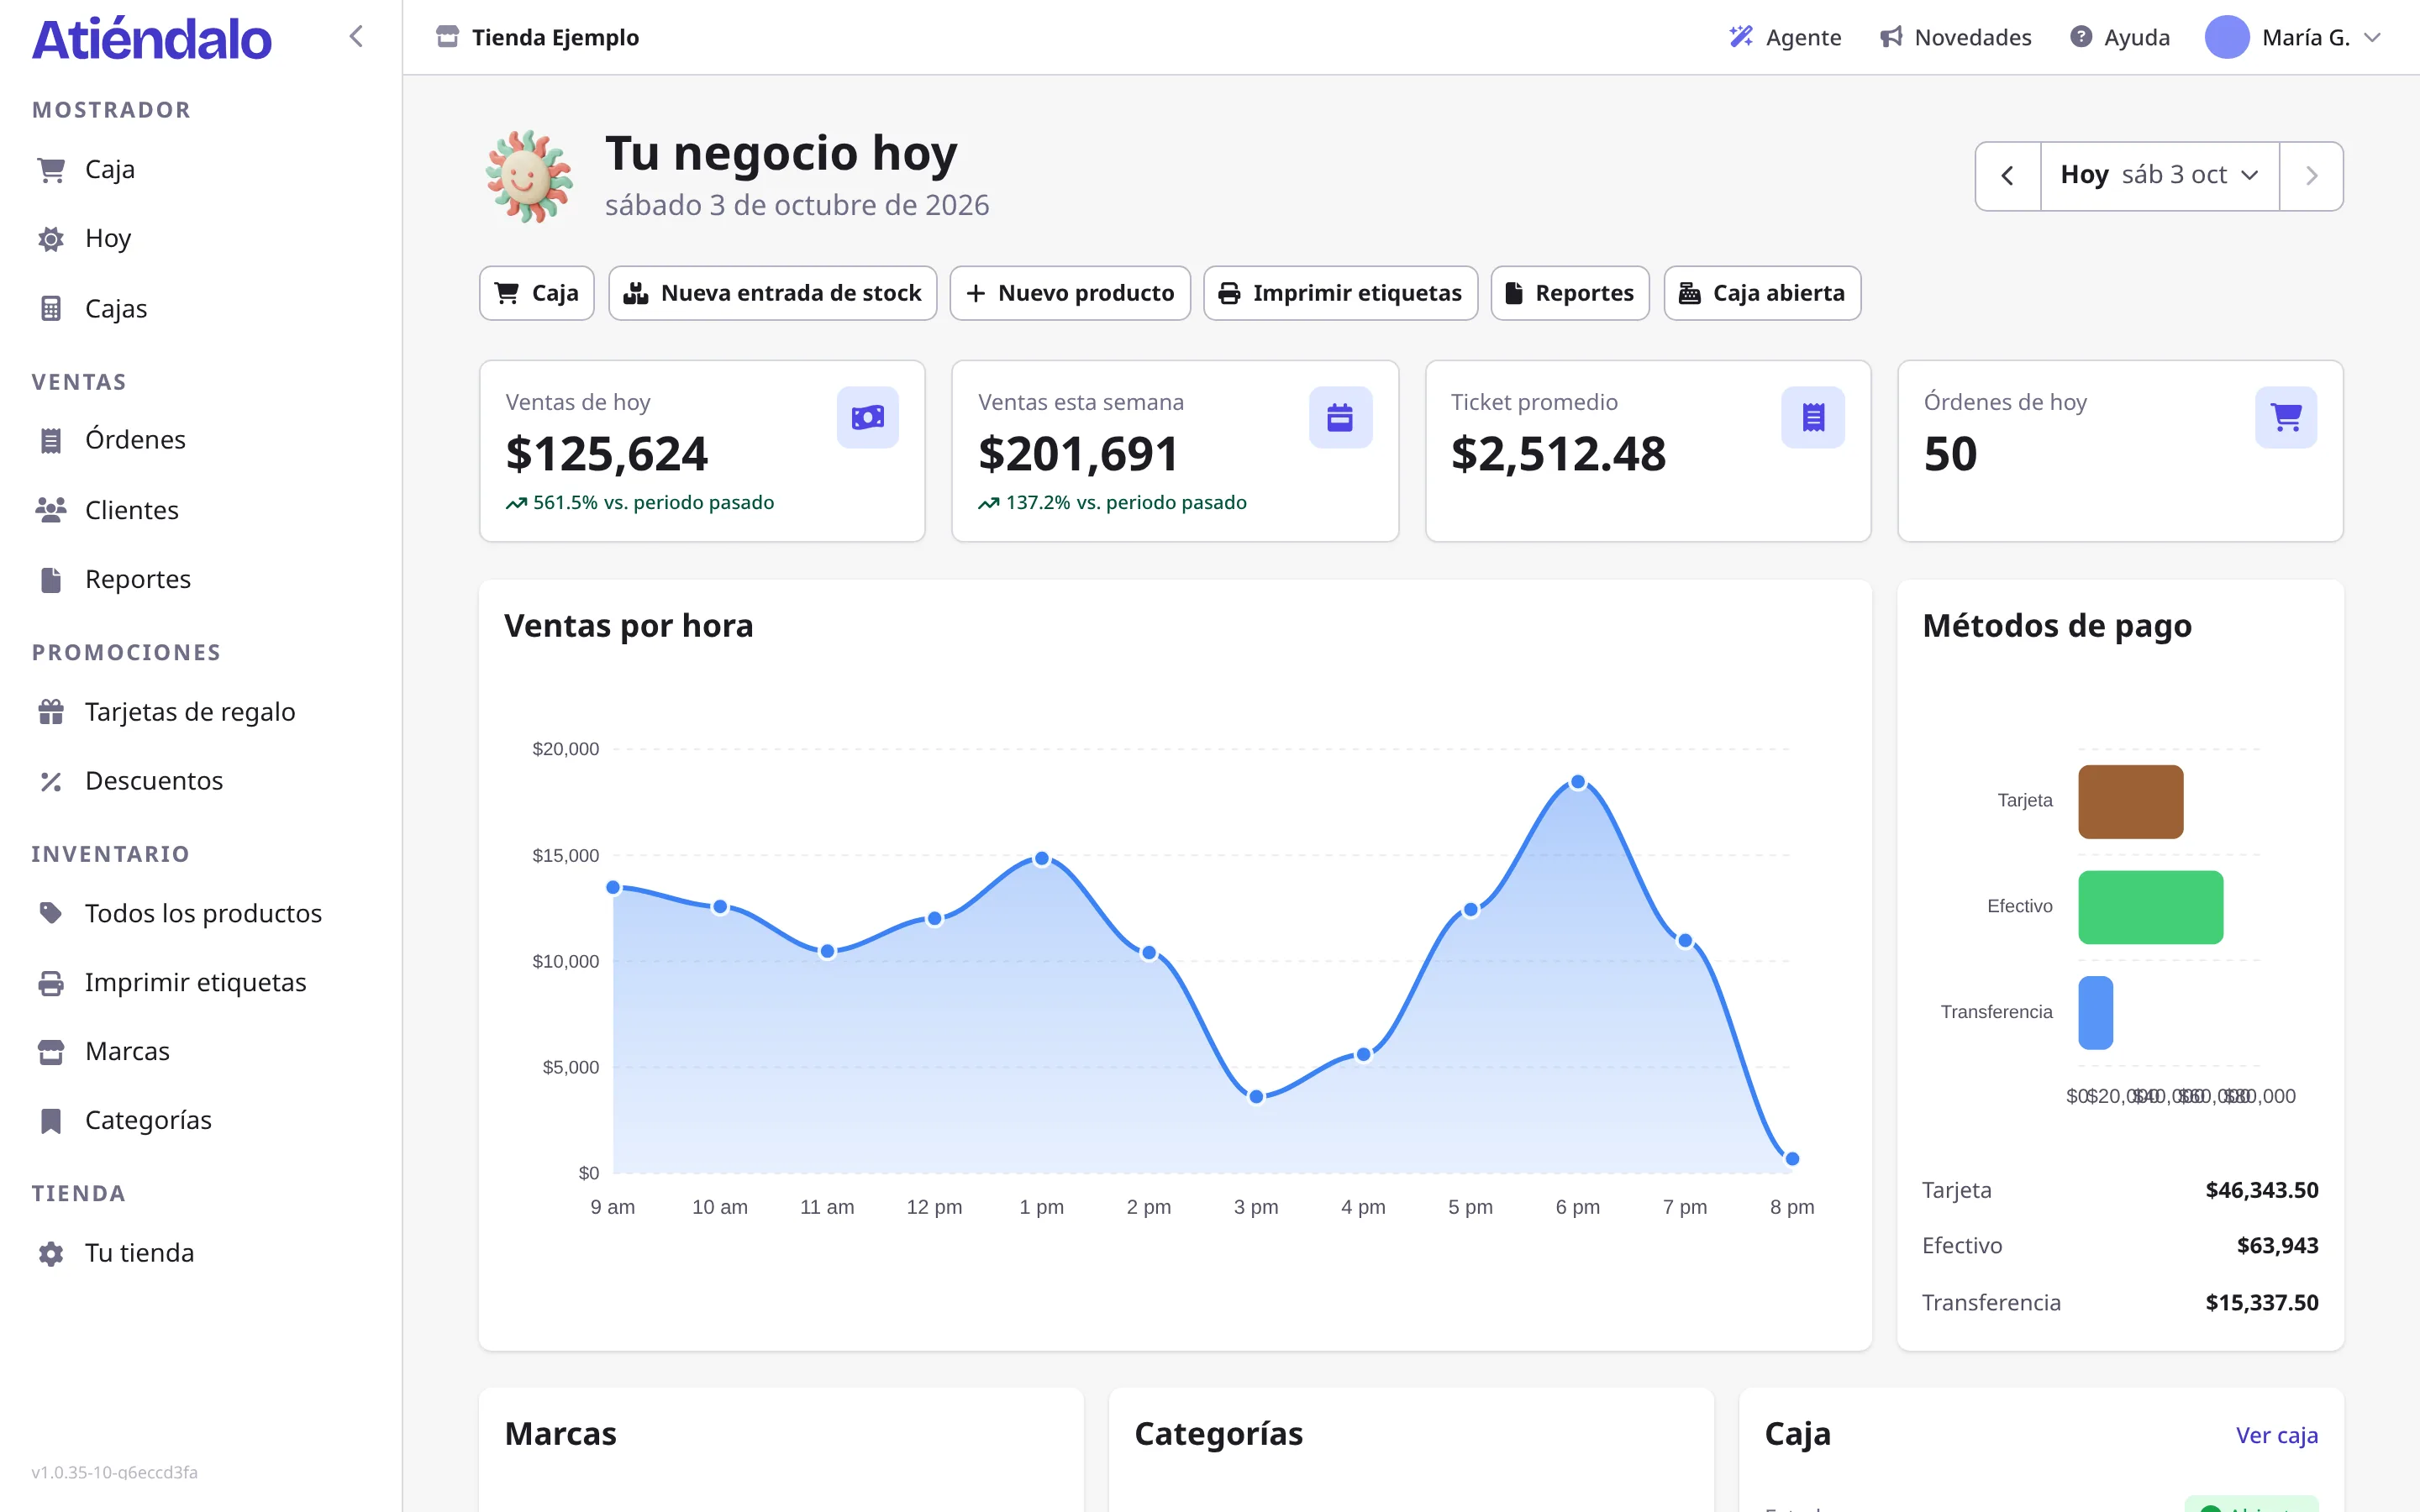Open Ayuda help icon
Image resolution: width=2420 pixels, height=1512 pixels.
tap(2081, 37)
